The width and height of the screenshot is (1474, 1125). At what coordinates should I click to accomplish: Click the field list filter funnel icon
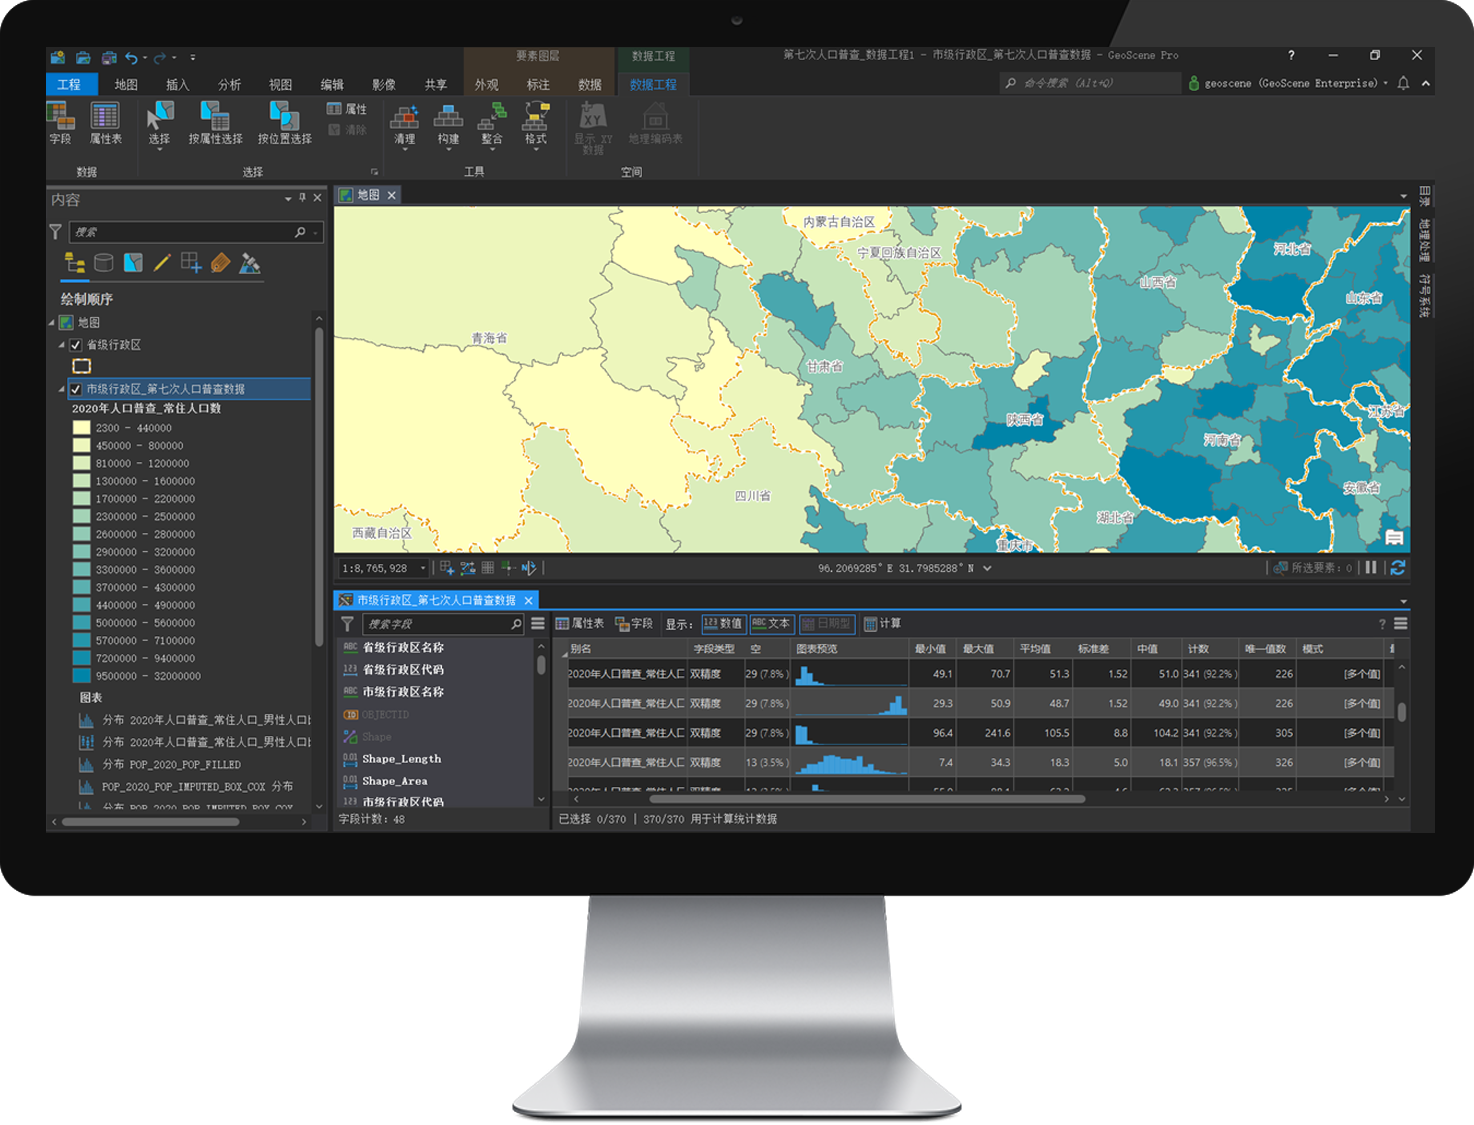[347, 624]
